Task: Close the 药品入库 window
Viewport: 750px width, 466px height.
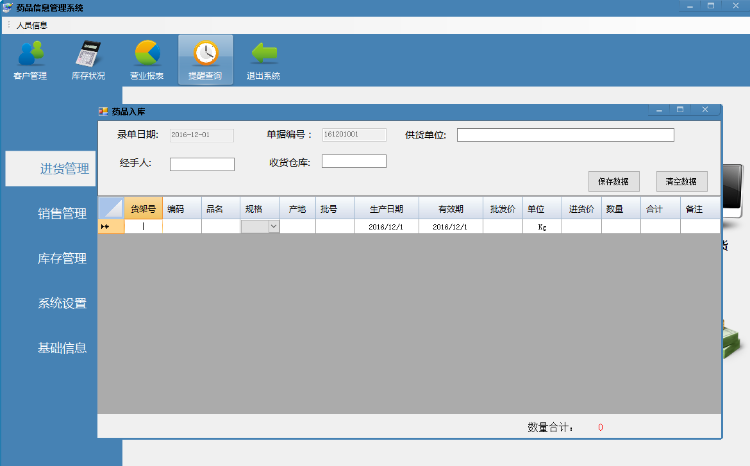Action: pyautogui.click(x=705, y=110)
